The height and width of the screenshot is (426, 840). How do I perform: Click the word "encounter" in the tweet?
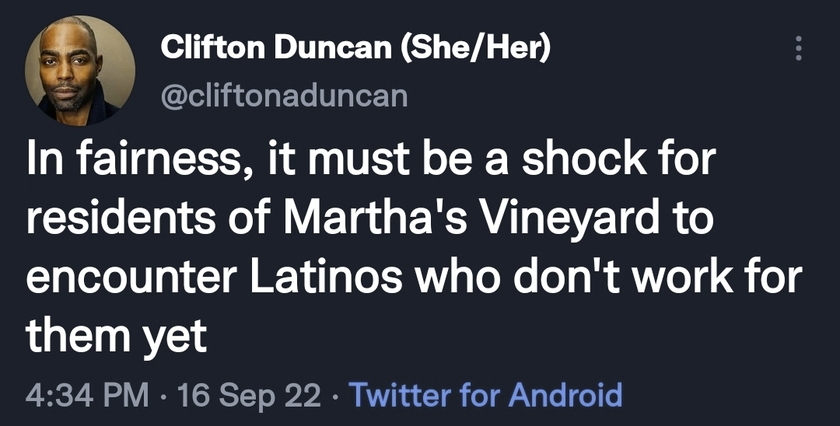click(x=132, y=279)
